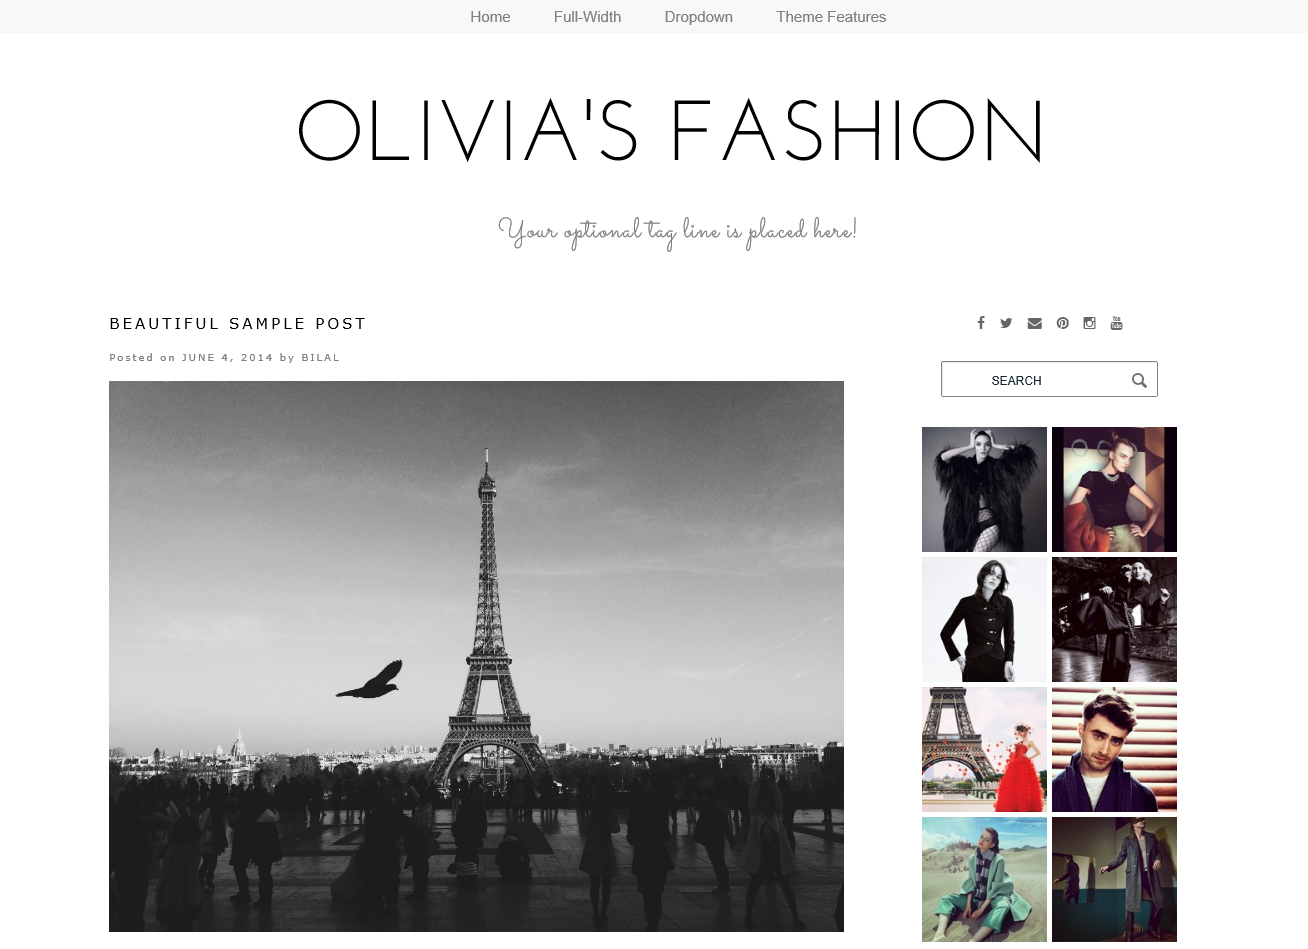Open the red dress Eiffel Tower thumbnail
Screen dimensions: 1308x949
[x=984, y=749]
